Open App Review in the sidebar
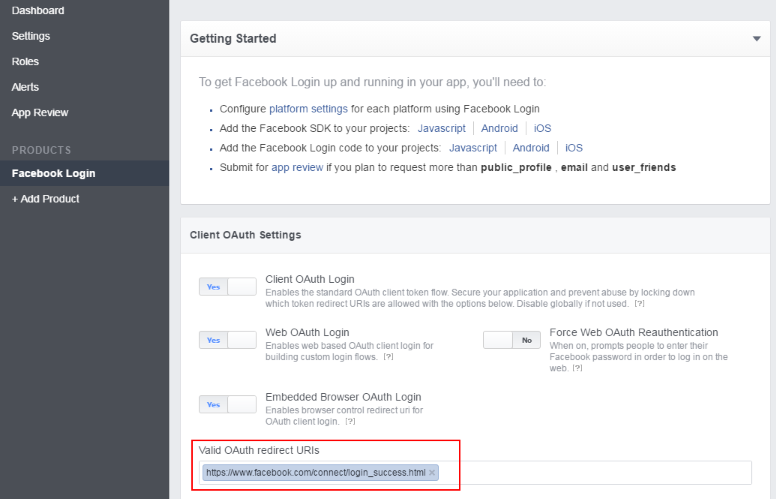 click(40, 113)
